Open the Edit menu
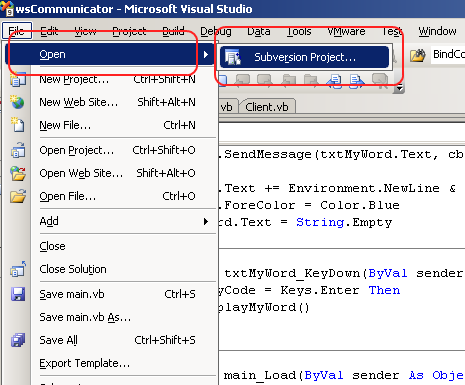 click(49, 31)
